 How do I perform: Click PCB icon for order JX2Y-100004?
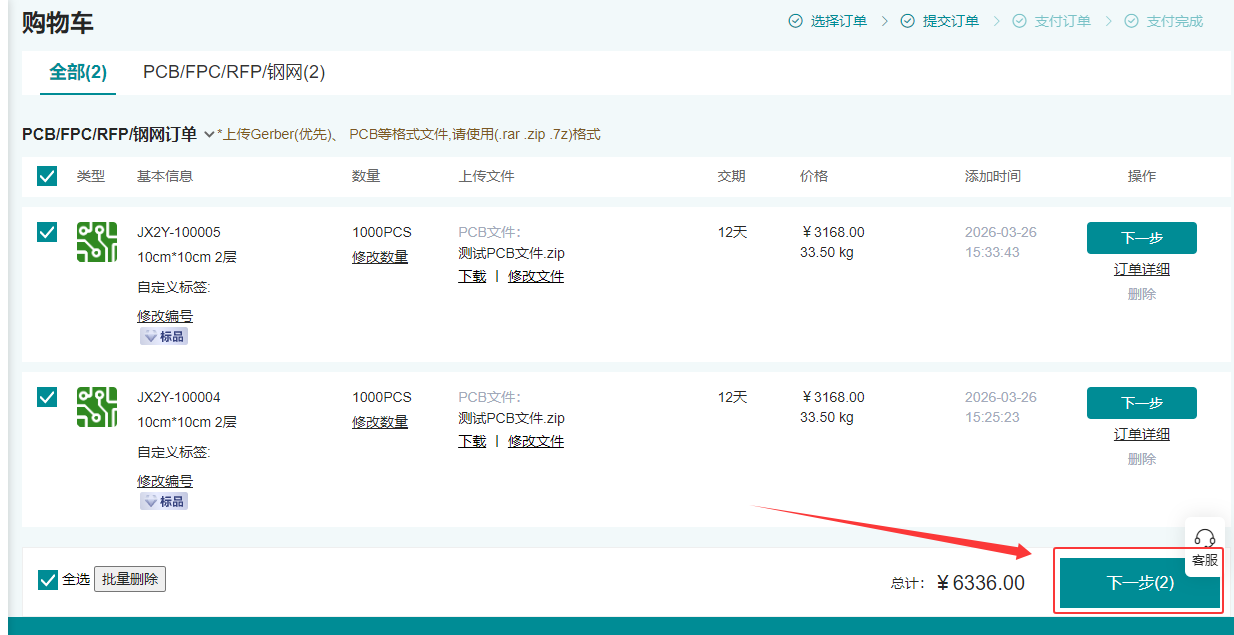(97, 408)
